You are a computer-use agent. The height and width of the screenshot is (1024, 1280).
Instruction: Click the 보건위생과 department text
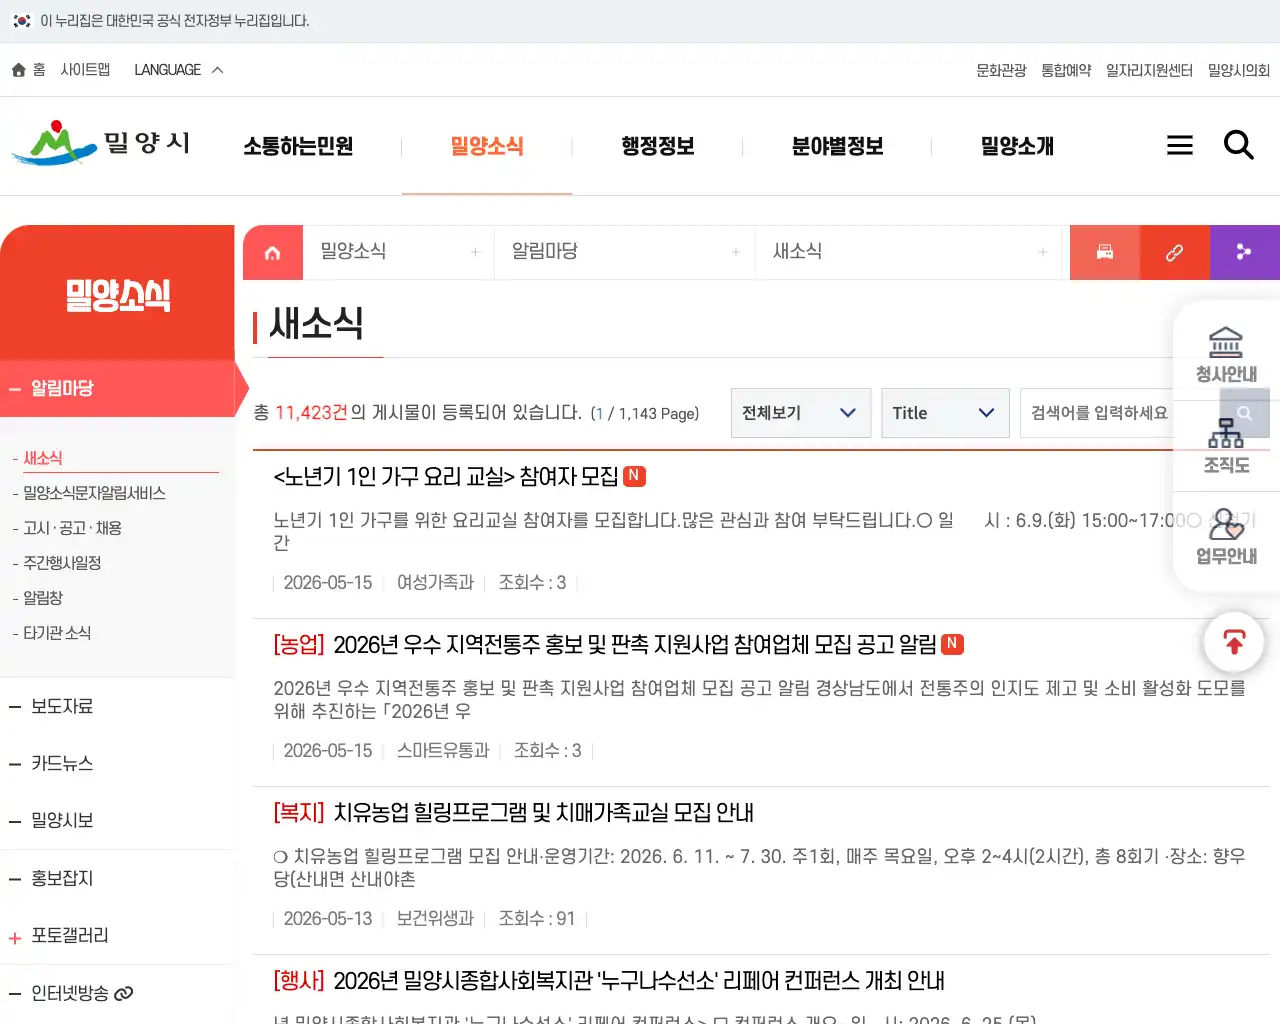(x=435, y=918)
